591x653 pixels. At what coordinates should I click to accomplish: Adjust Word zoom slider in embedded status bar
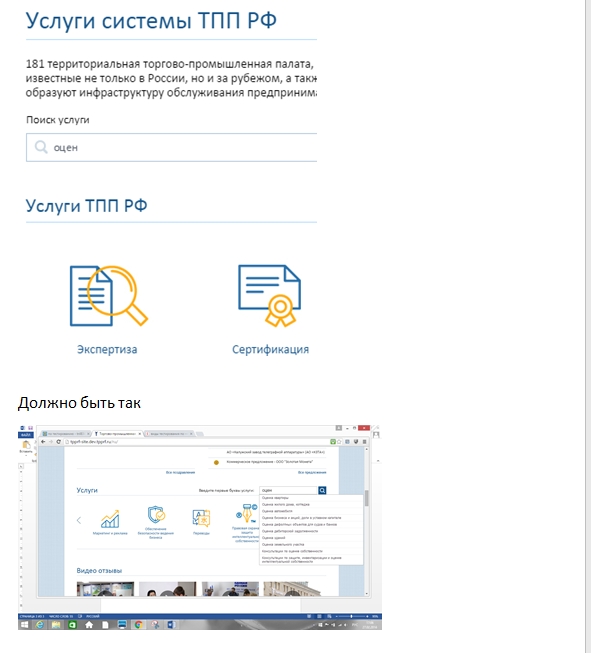pos(352,616)
